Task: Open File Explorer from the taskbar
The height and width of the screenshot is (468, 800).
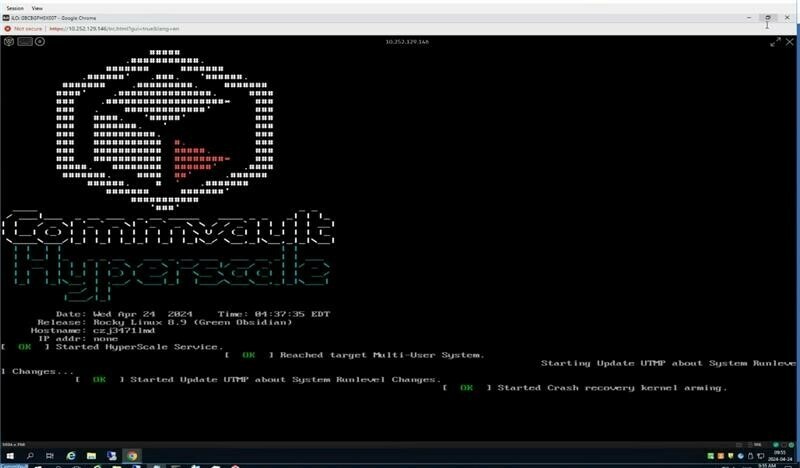Action: coord(91,456)
